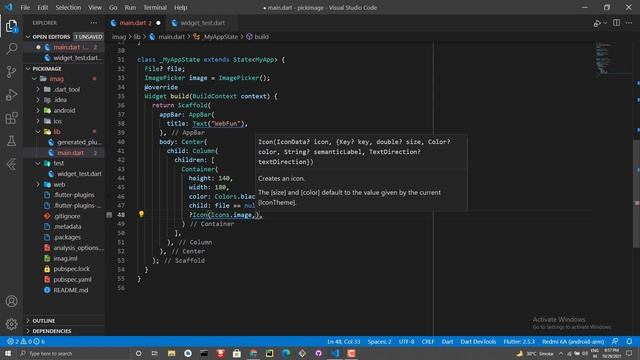Open the Source Control view icon
Image resolution: width=640 pixels, height=360 pixels.
pyautogui.click(x=11, y=72)
